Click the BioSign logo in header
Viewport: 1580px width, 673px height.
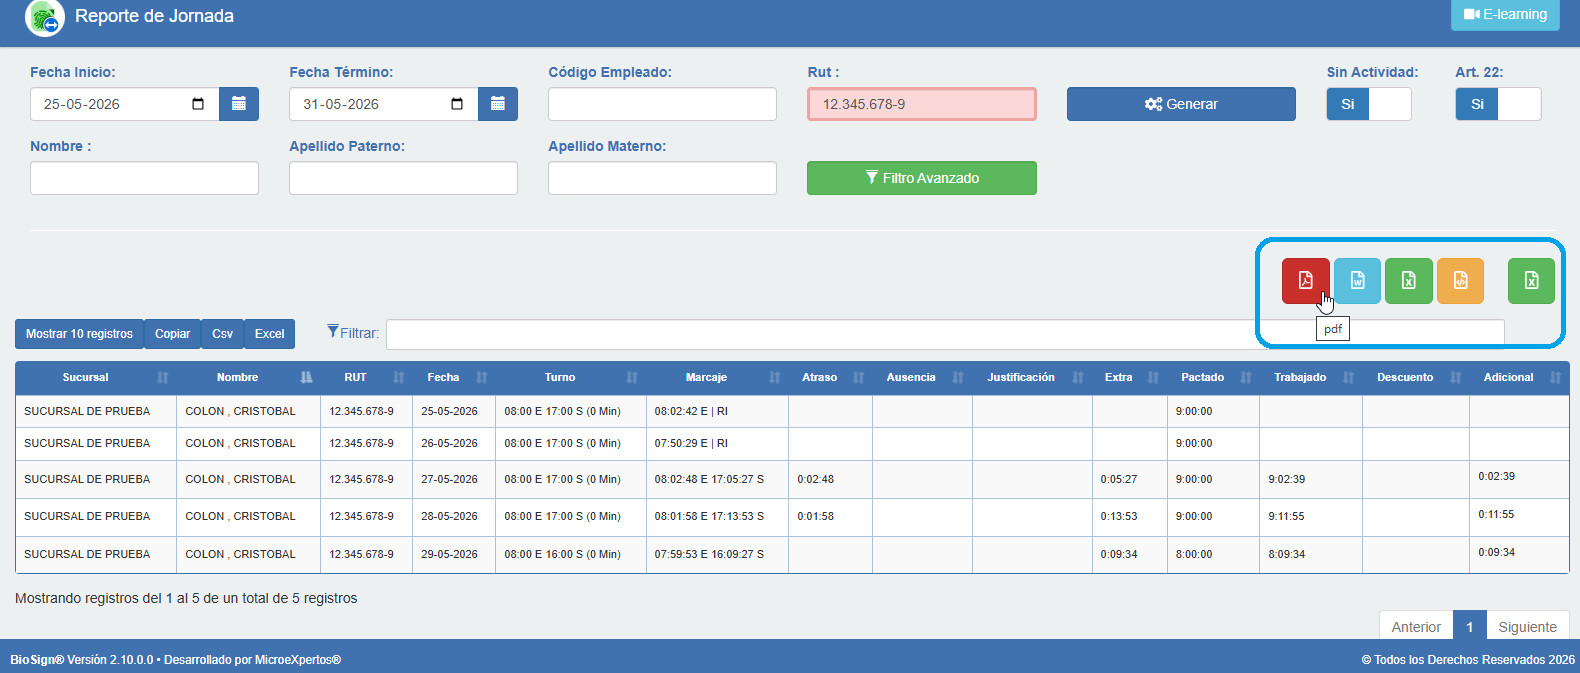(44, 17)
